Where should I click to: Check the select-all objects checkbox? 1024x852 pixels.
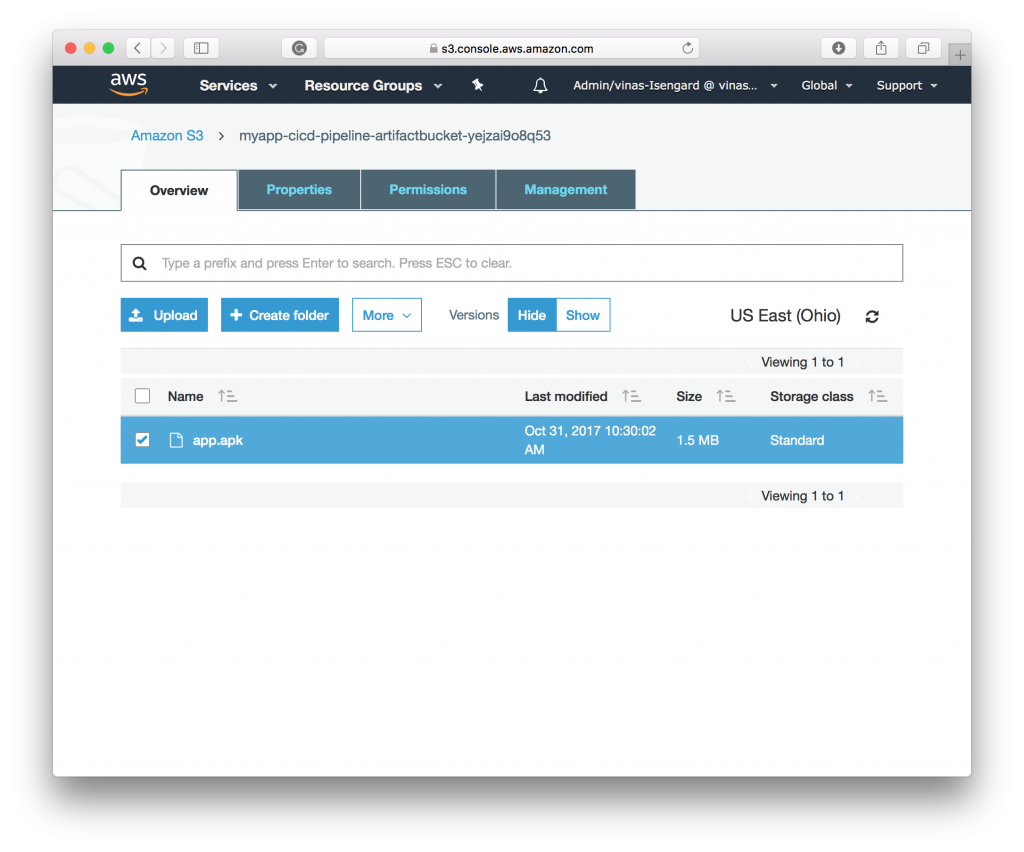tap(142, 396)
